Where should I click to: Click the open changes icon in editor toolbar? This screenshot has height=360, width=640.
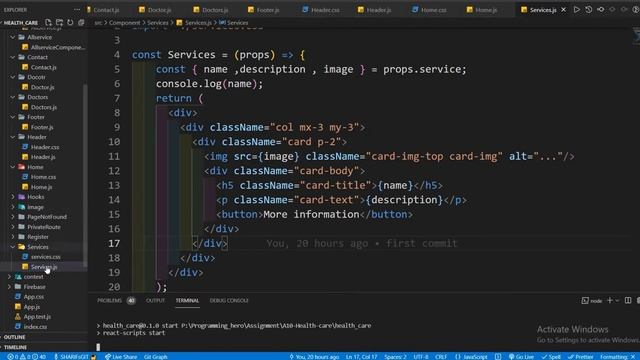(x=600, y=9)
